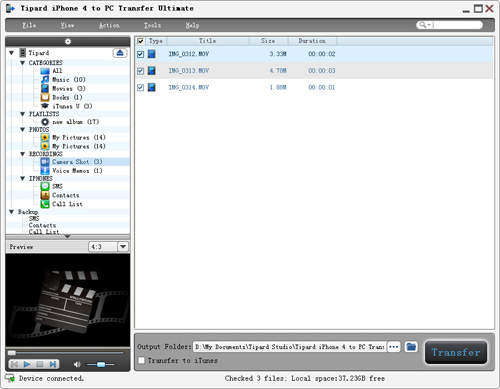
Task: Collapse the Backup tree node
Action: coord(12,212)
